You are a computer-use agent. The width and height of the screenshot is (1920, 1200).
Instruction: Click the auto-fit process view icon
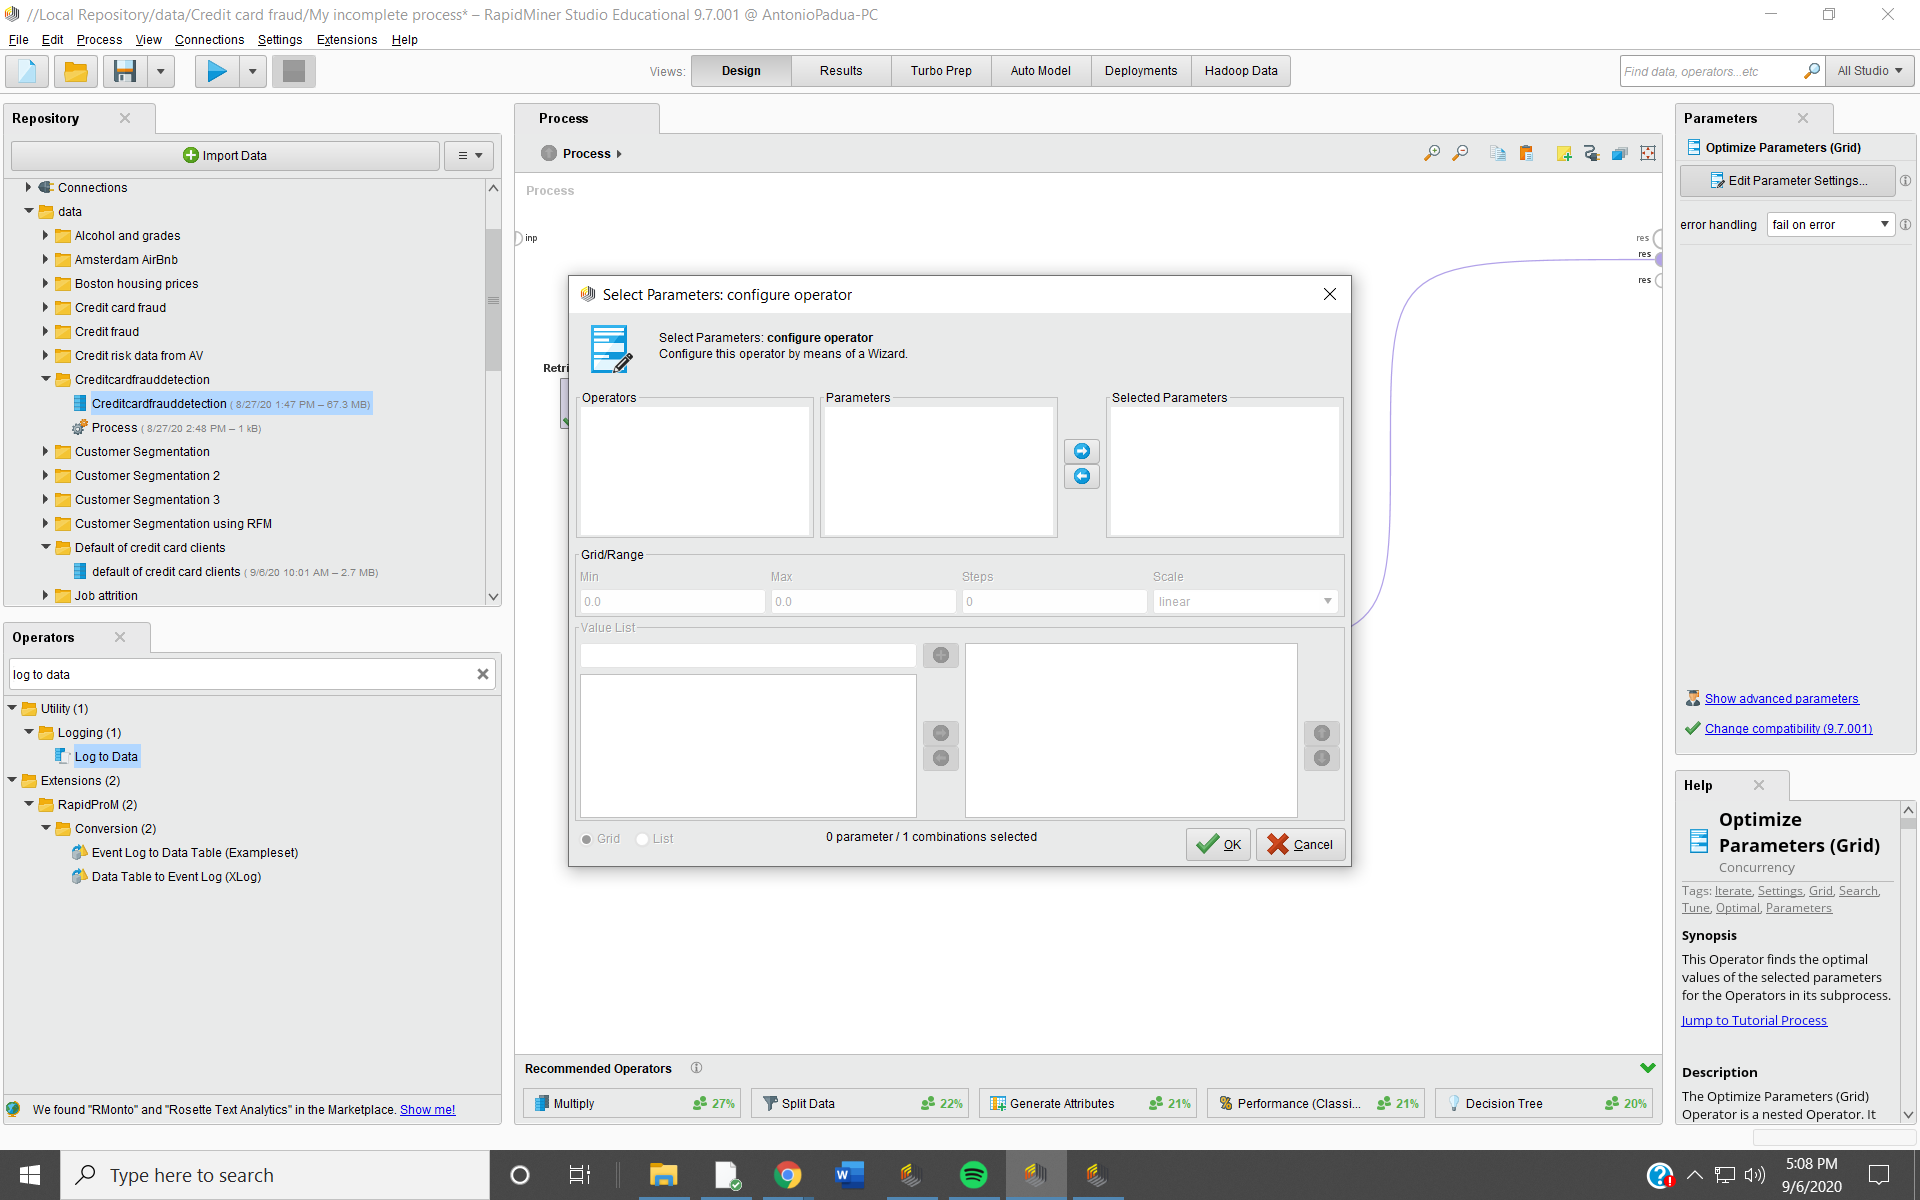pos(1648,153)
